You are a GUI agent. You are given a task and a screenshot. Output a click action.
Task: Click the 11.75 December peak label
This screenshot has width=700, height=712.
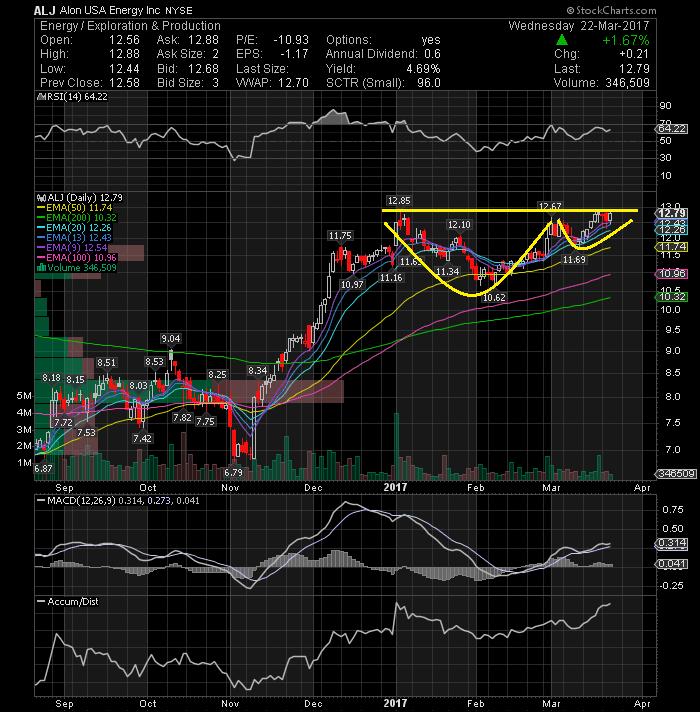340,236
